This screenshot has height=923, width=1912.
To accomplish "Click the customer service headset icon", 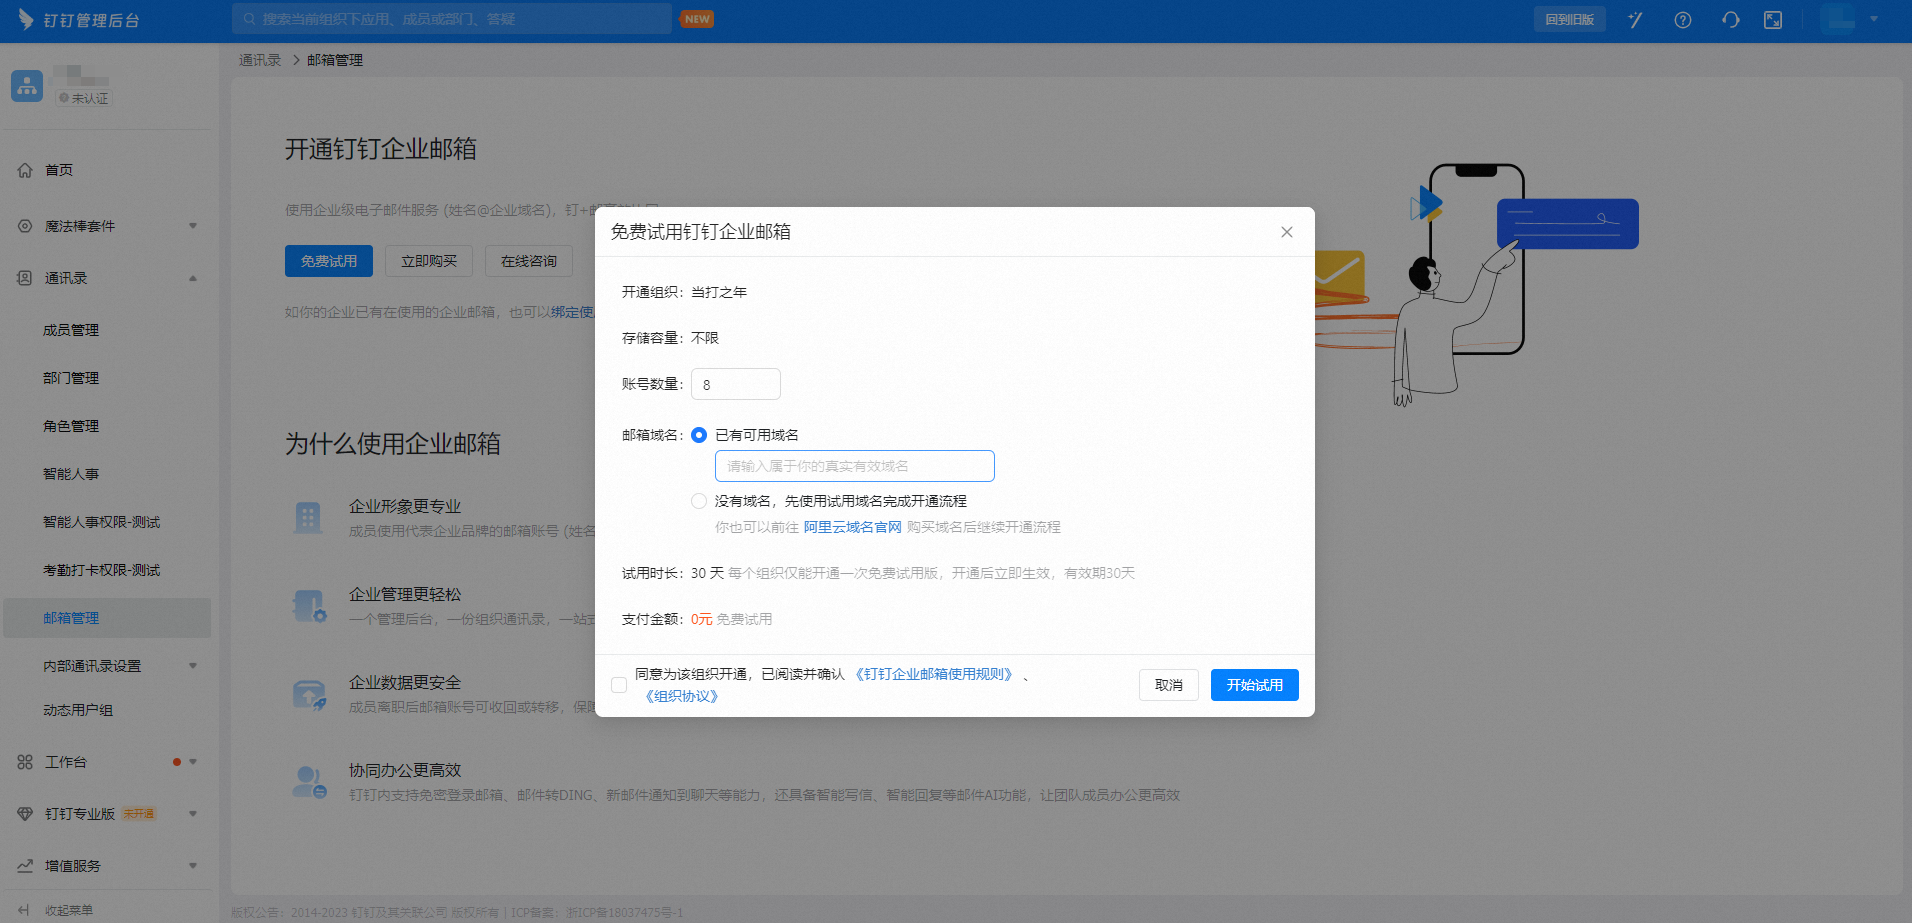I will (1730, 20).
